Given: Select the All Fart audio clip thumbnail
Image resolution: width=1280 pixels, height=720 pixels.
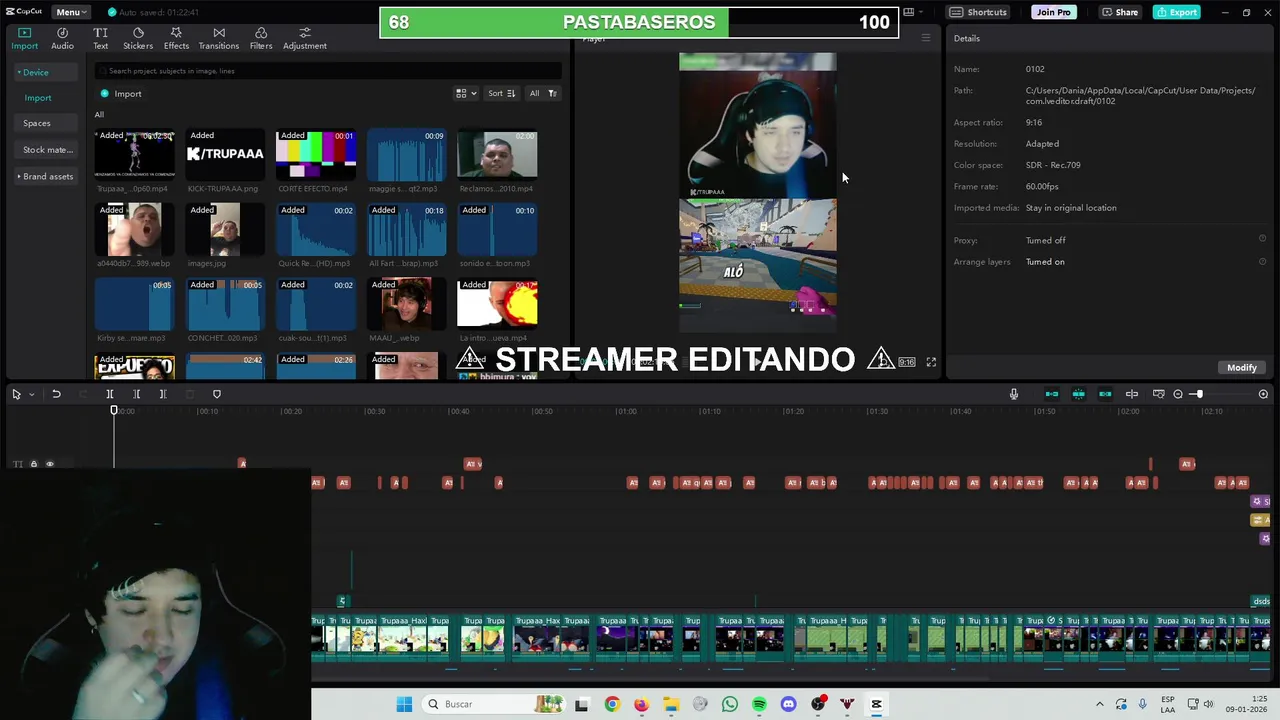Looking at the screenshot, I should point(406,230).
